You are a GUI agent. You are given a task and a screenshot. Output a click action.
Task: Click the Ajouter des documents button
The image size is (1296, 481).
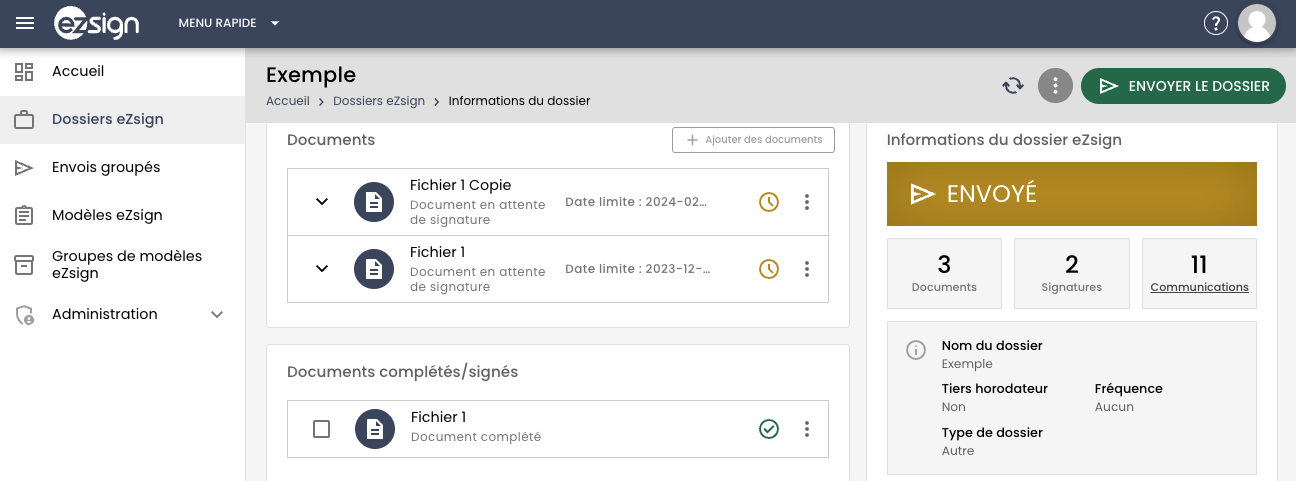click(x=753, y=140)
